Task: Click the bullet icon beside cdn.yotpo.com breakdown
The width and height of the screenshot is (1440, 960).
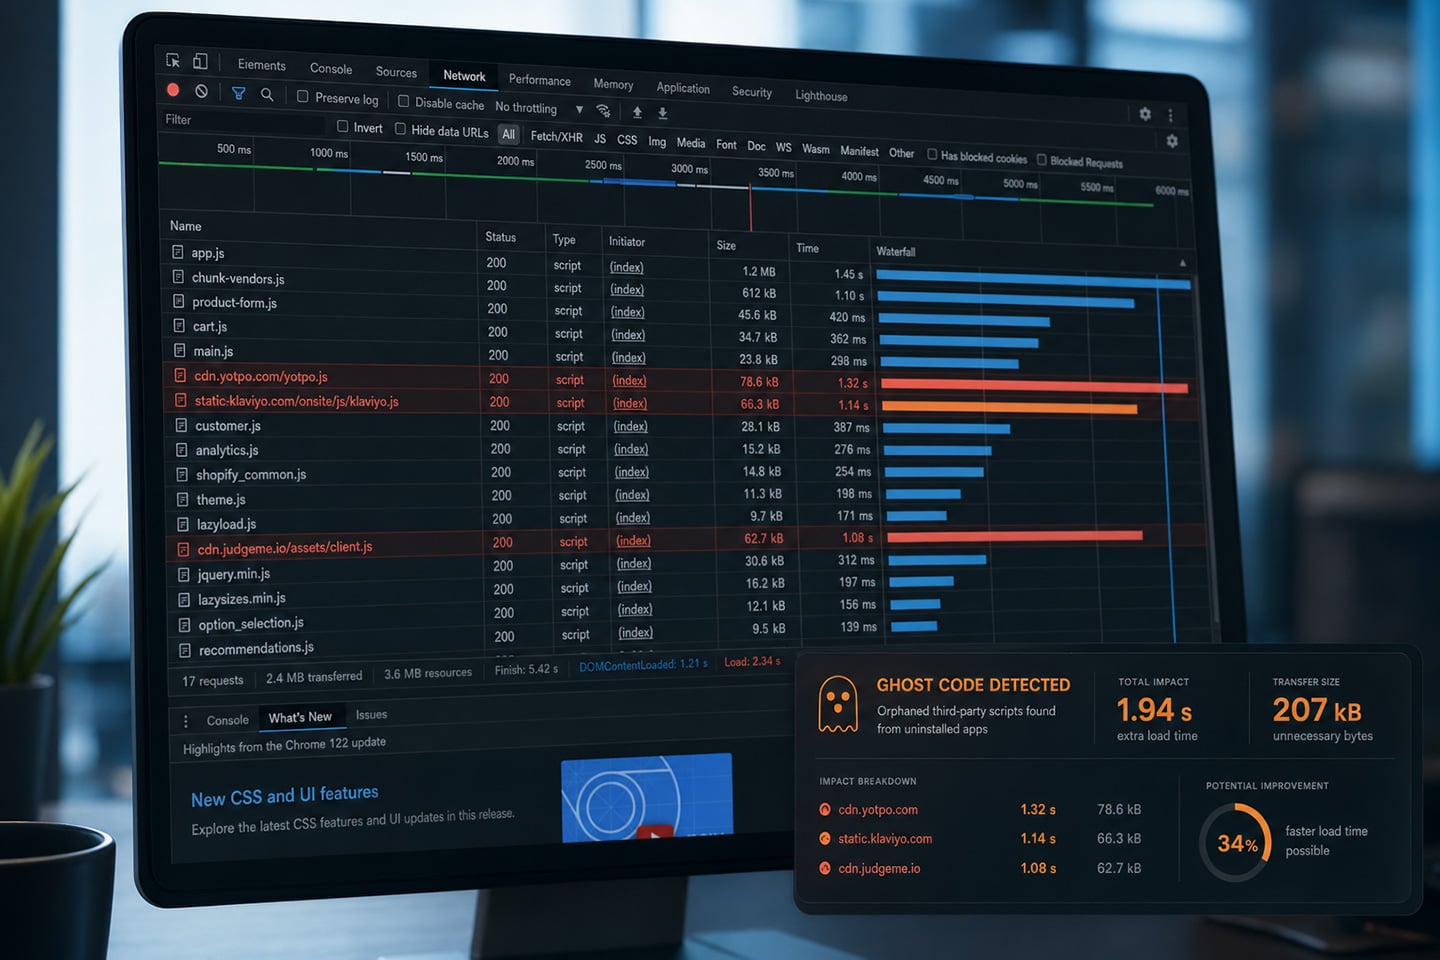Action: [825, 810]
